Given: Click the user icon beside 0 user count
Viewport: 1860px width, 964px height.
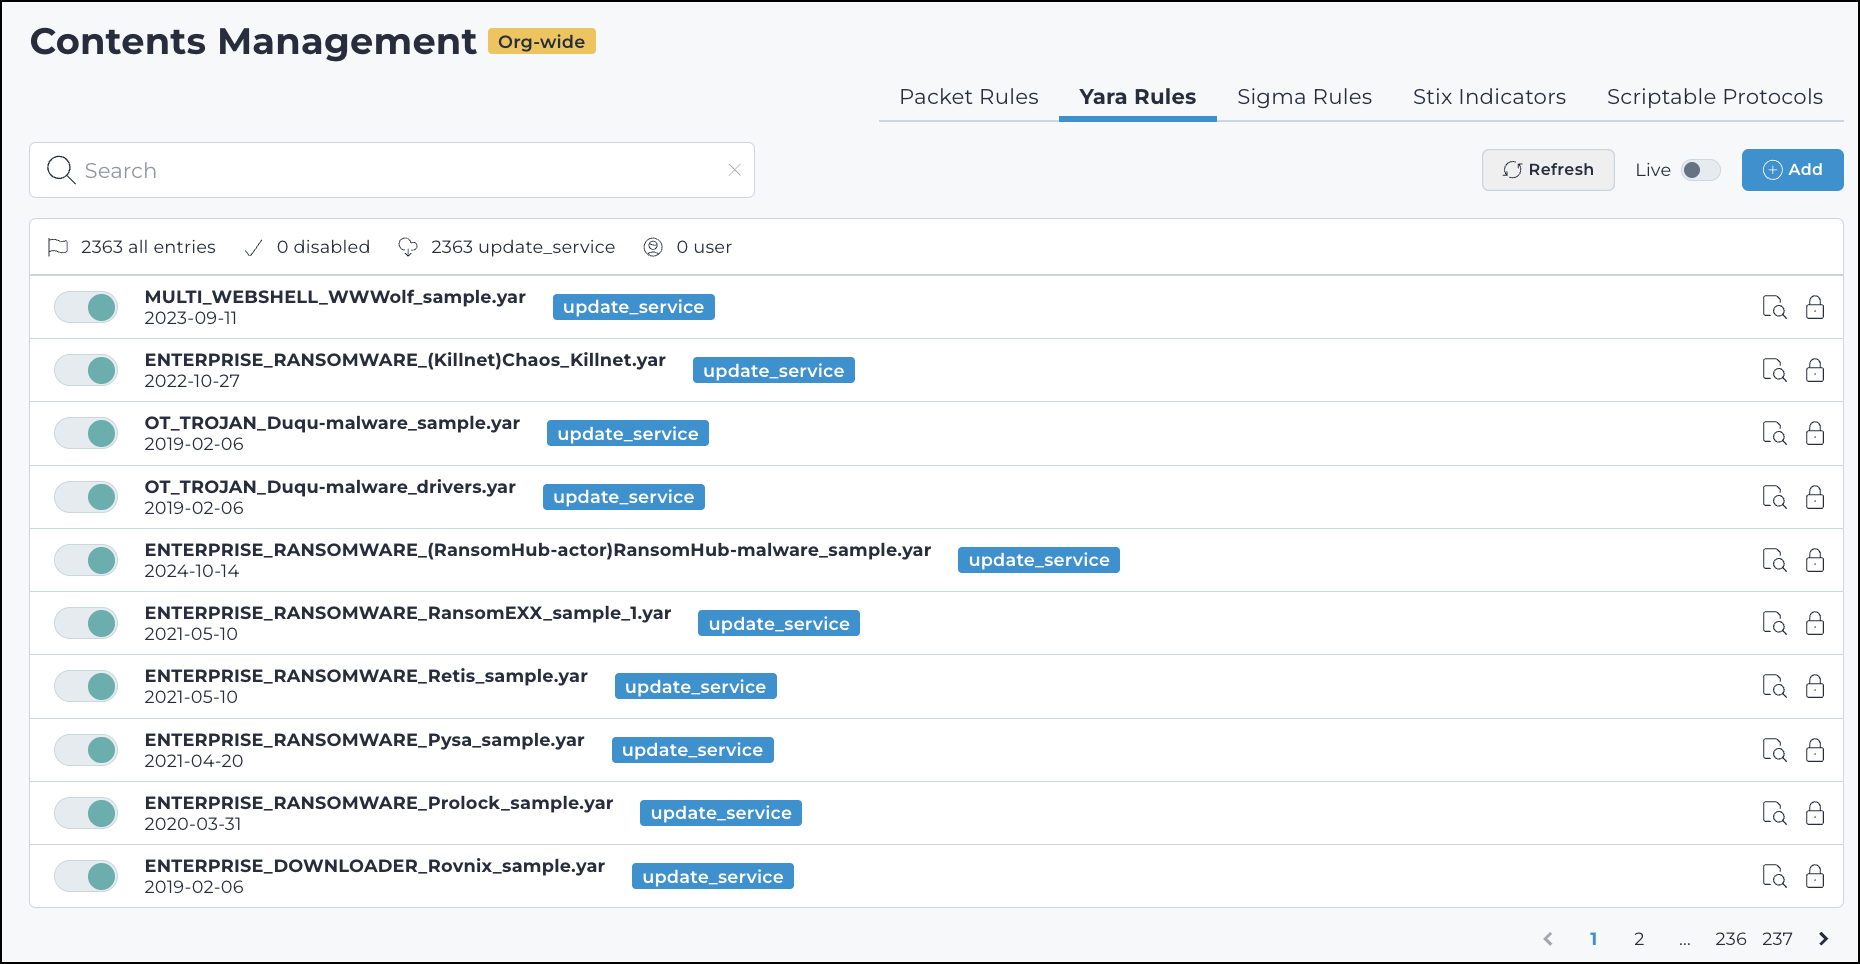Looking at the screenshot, I should 654,247.
